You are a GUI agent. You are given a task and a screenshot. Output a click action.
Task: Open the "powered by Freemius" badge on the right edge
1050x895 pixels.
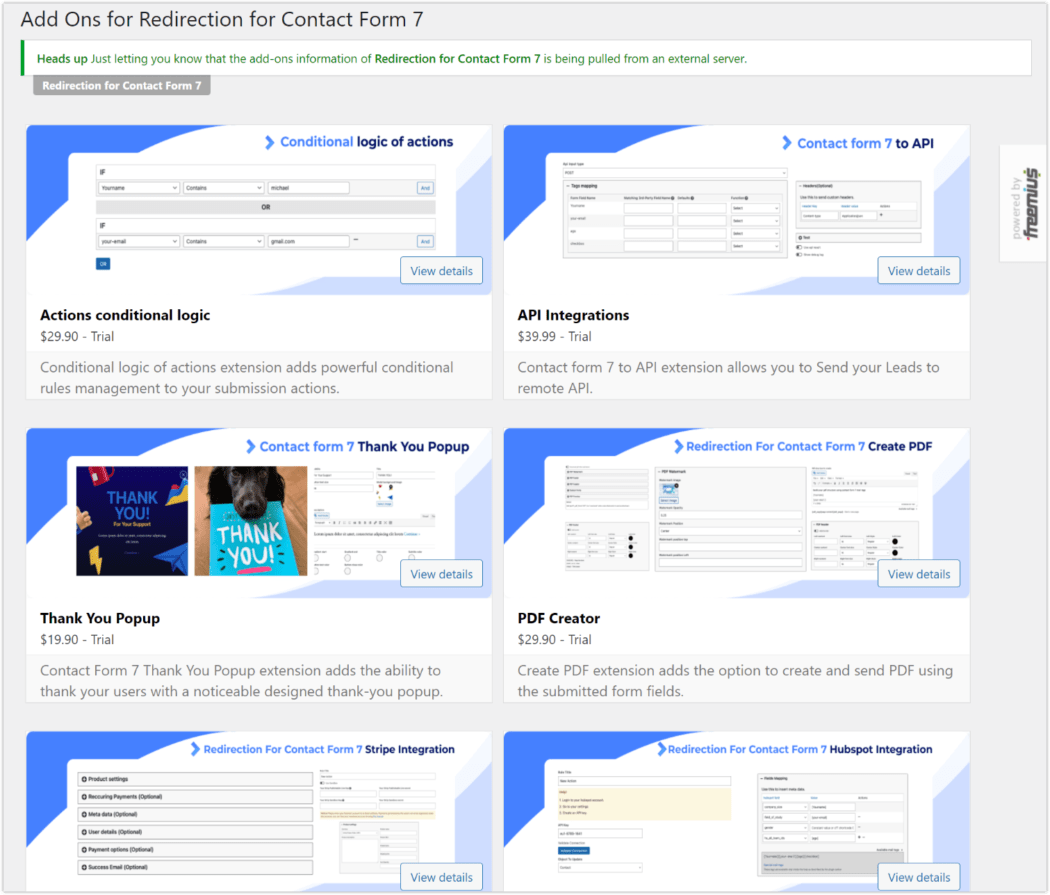(1023, 203)
